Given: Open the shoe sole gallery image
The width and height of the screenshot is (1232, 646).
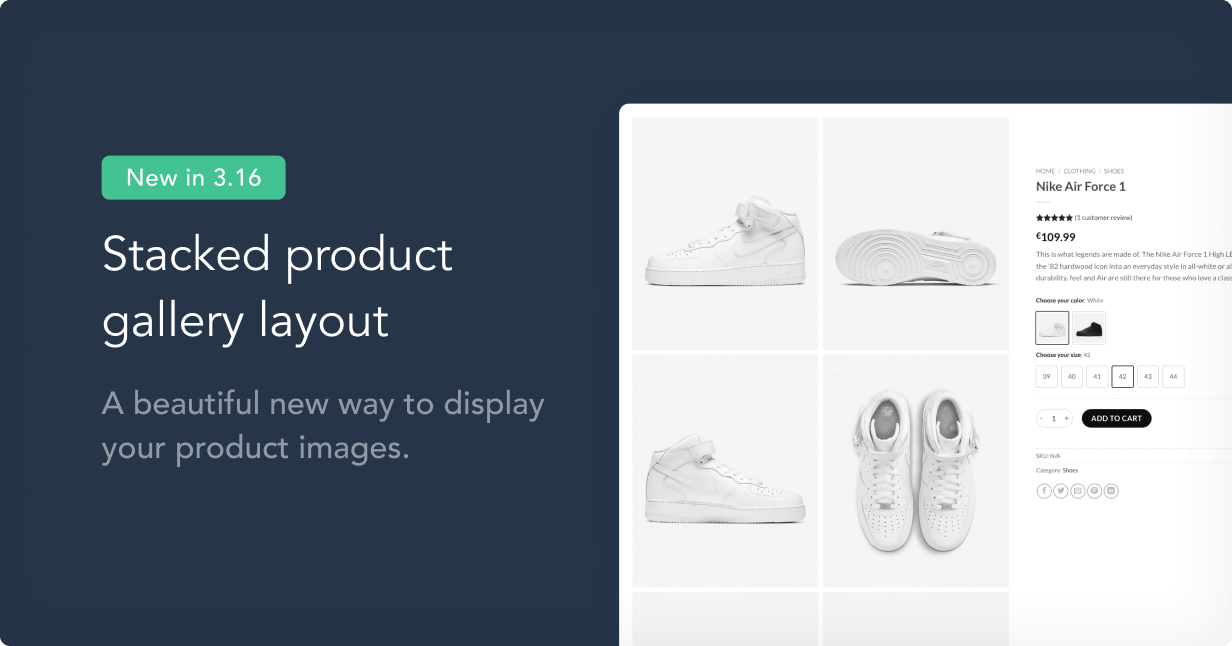Looking at the screenshot, I should click(915, 233).
